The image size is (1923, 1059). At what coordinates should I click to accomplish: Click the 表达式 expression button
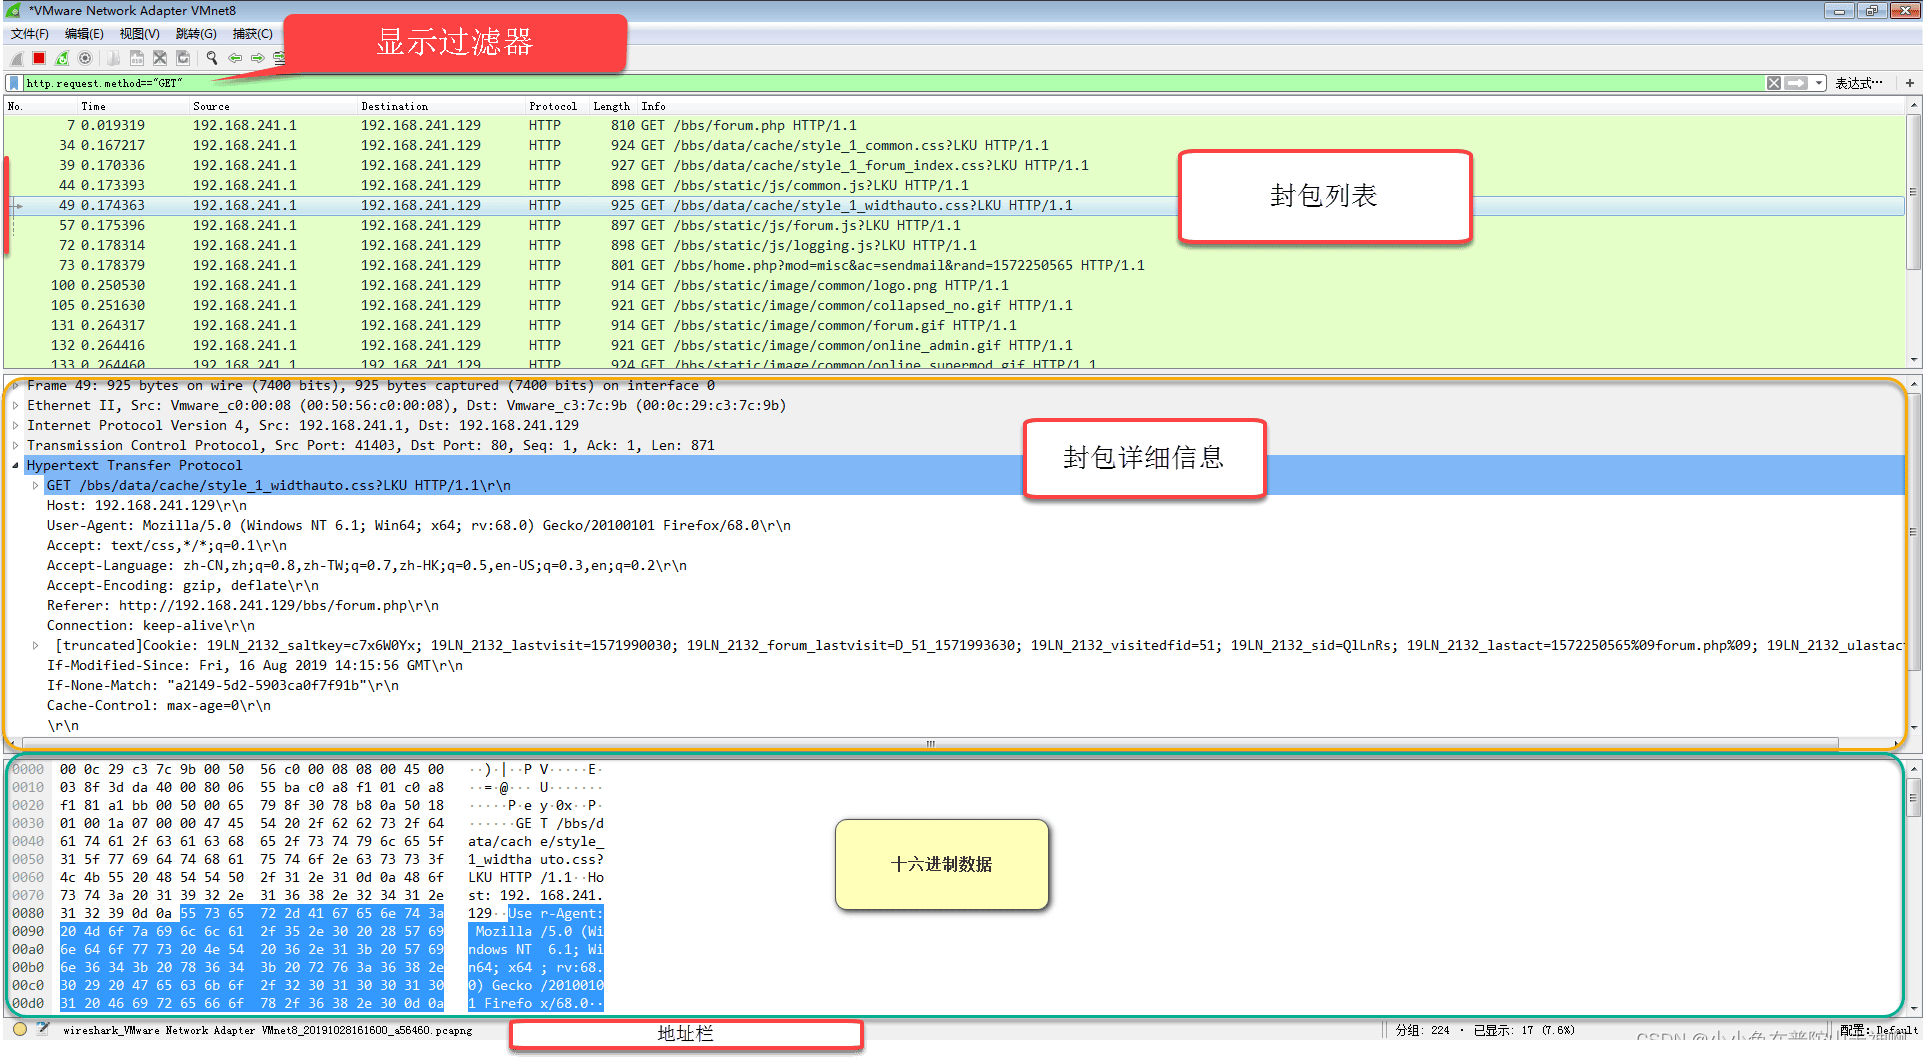point(1858,83)
